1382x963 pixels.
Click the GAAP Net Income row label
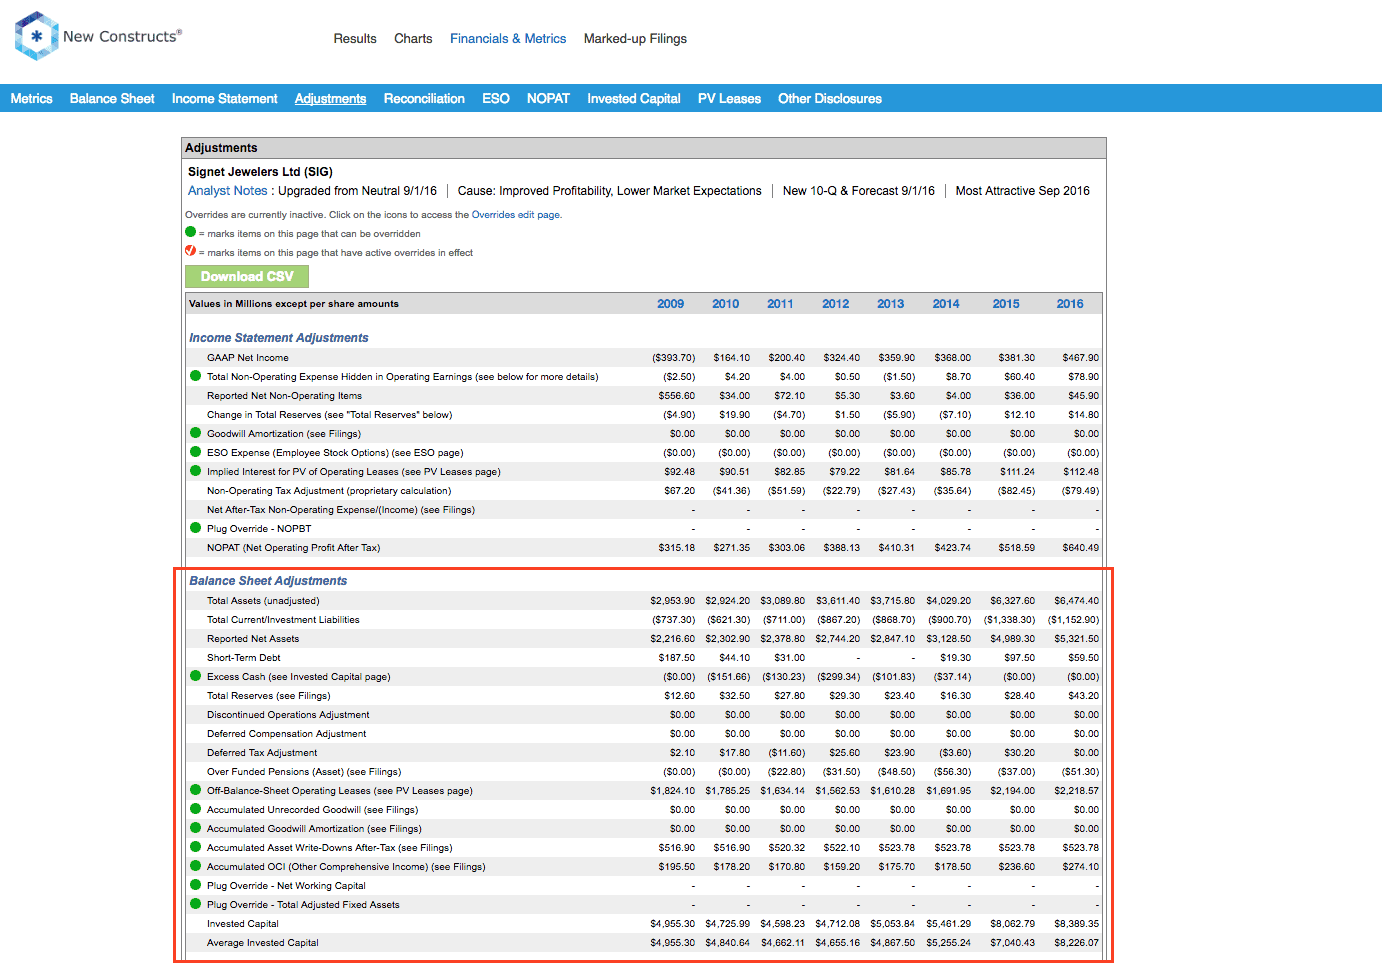(x=247, y=358)
